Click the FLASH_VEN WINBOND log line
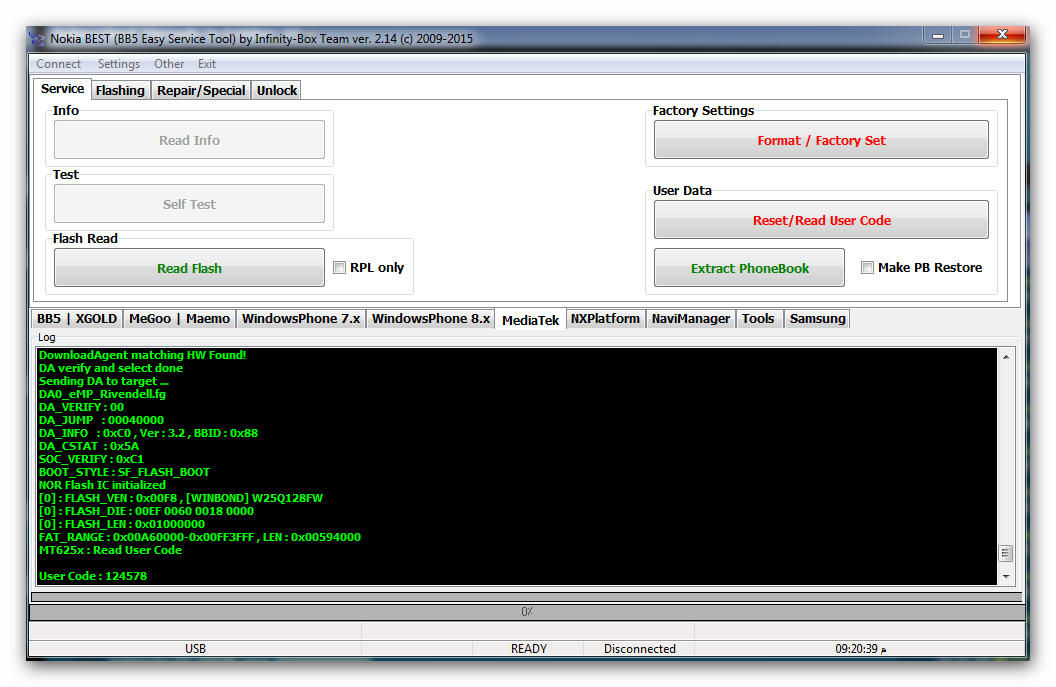Image resolution: width=1056 pixels, height=687 pixels. pos(181,498)
